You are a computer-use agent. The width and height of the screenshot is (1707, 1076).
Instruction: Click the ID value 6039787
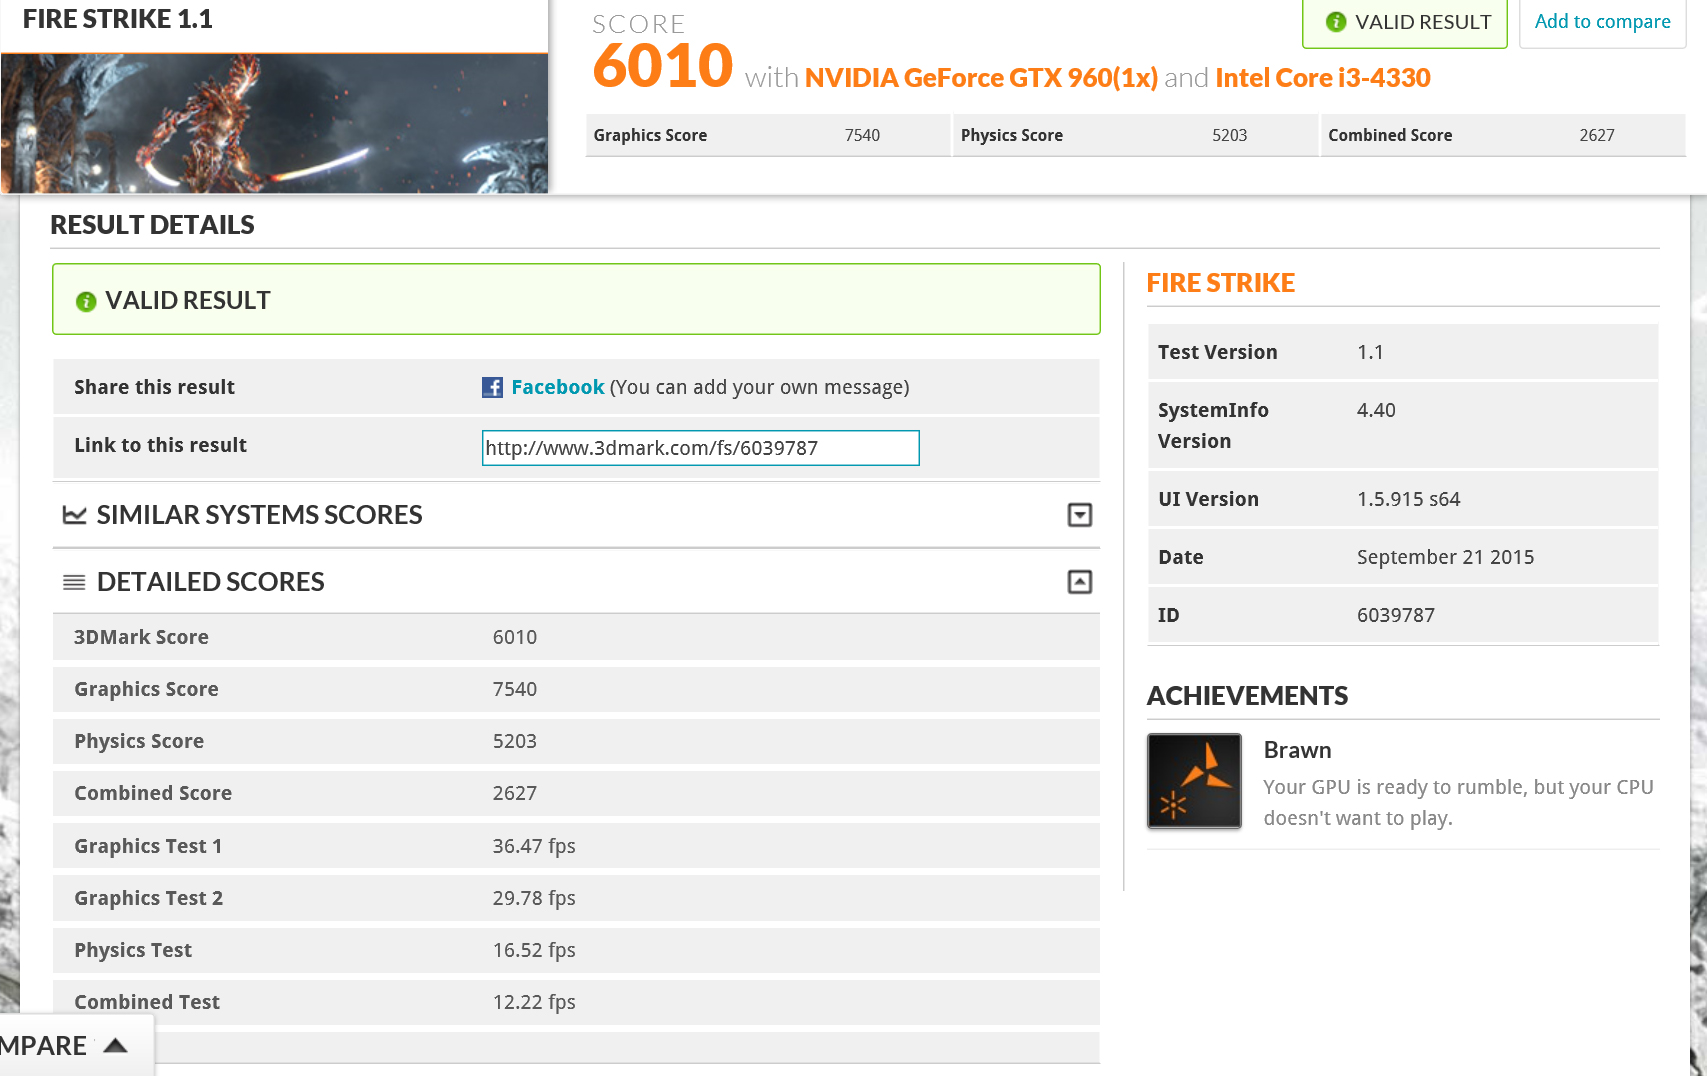pyautogui.click(x=1396, y=615)
